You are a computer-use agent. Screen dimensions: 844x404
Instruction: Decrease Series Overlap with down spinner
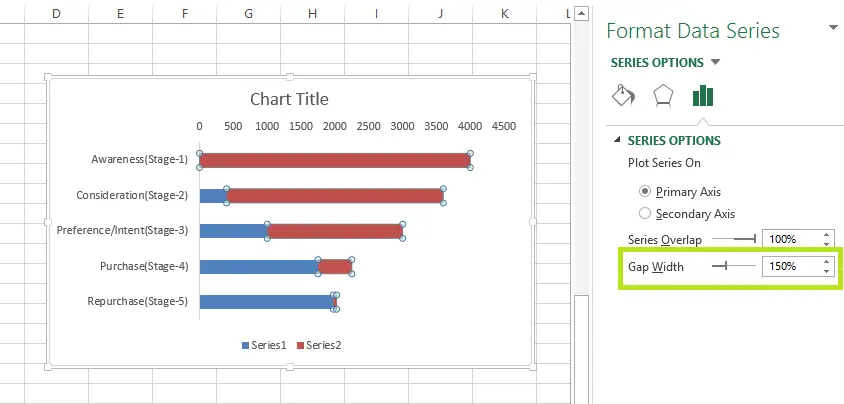[x=827, y=244]
